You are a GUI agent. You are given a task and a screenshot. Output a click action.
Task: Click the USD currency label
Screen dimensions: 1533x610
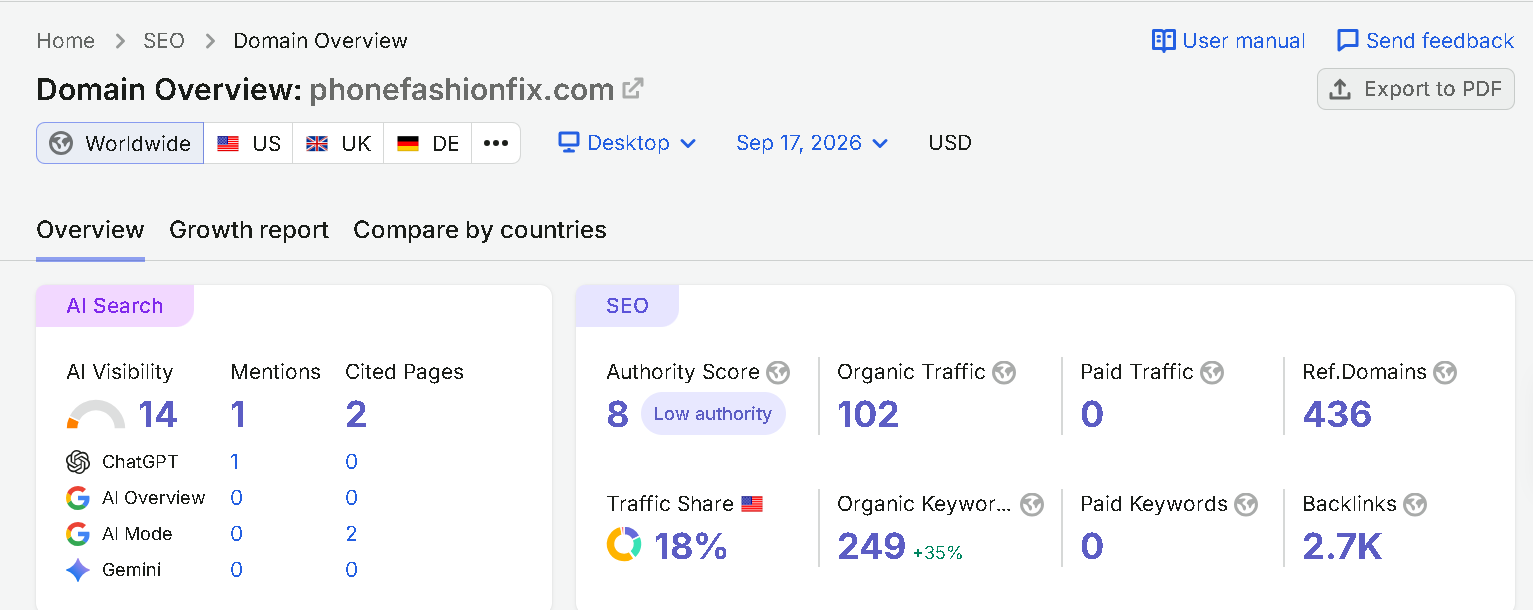tap(950, 143)
